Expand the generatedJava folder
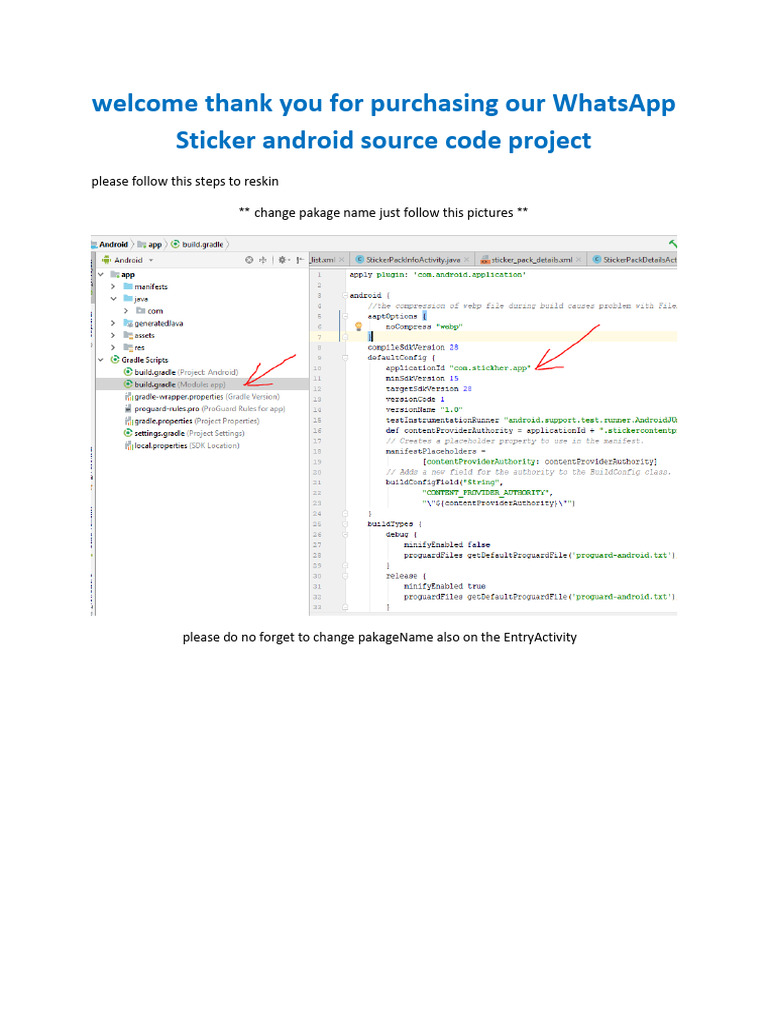 113,323
